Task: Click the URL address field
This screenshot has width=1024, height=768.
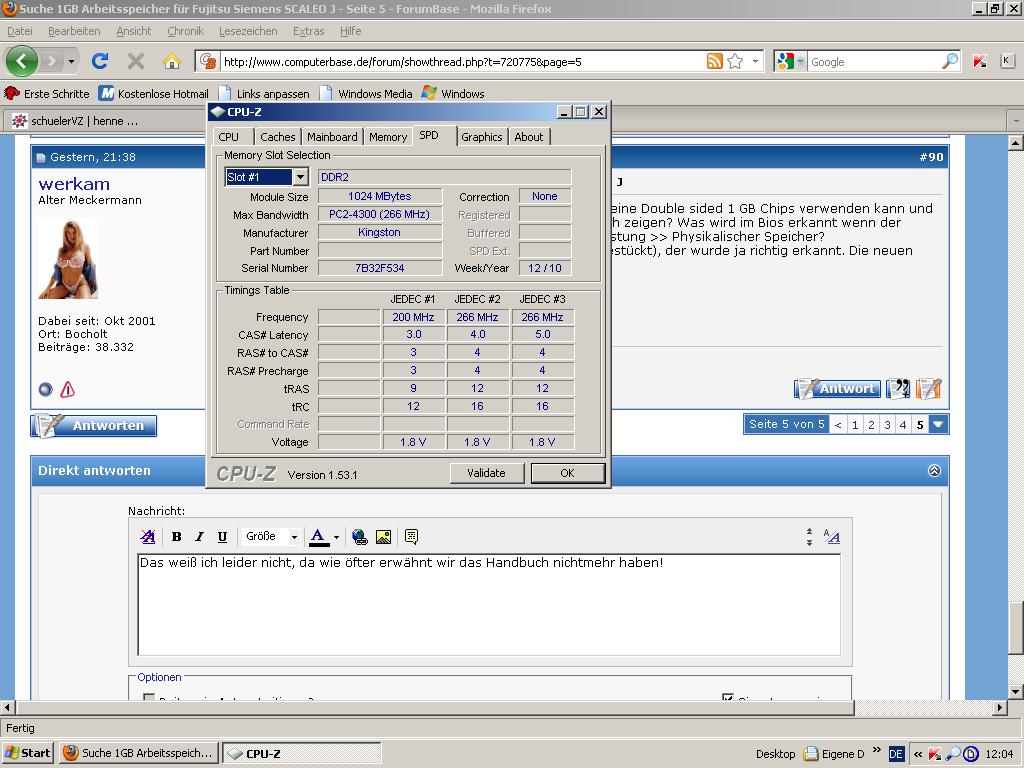Action: (x=462, y=62)
